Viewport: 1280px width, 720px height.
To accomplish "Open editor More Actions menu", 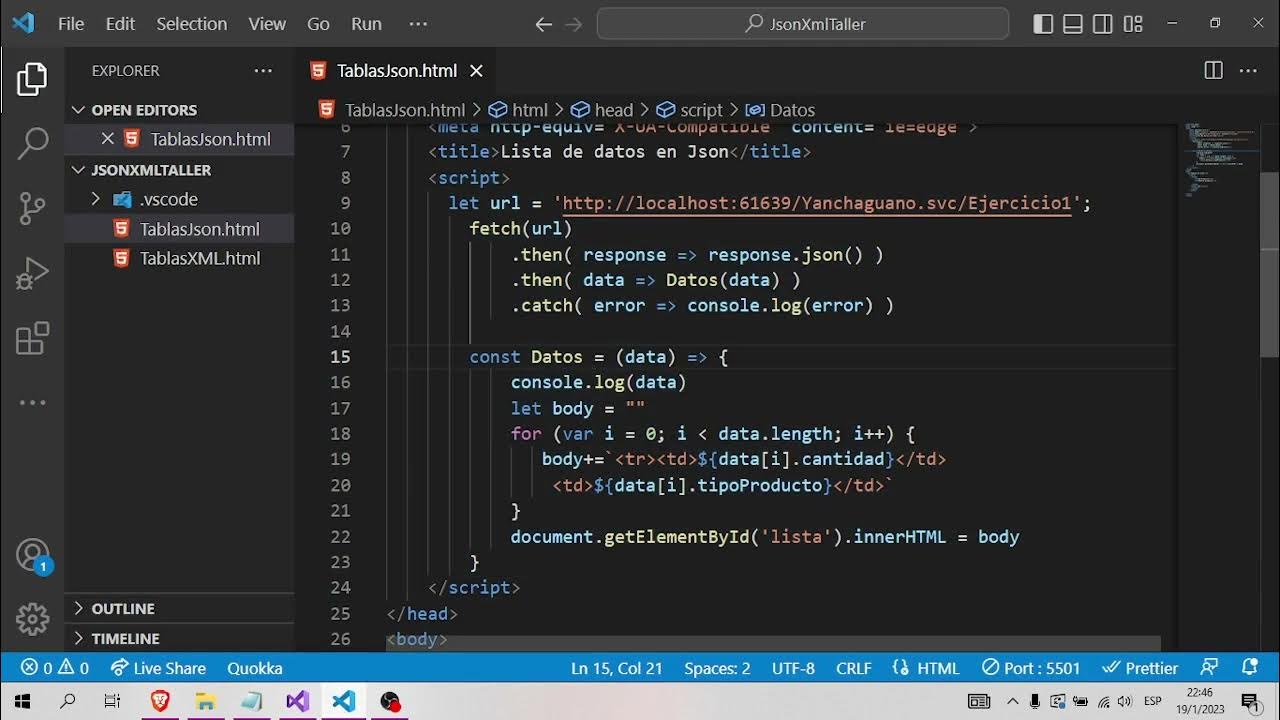I will tap(1248, 70).
